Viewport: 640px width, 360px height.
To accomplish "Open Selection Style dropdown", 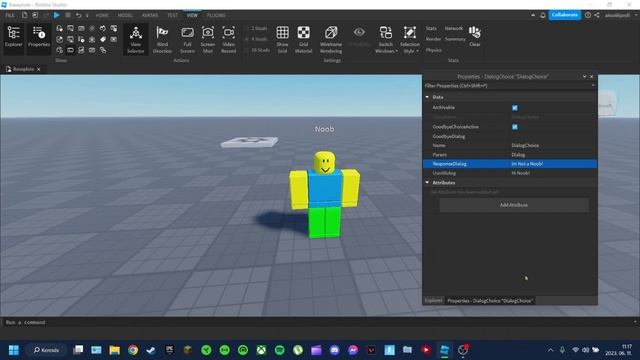I will pos(409,39).
